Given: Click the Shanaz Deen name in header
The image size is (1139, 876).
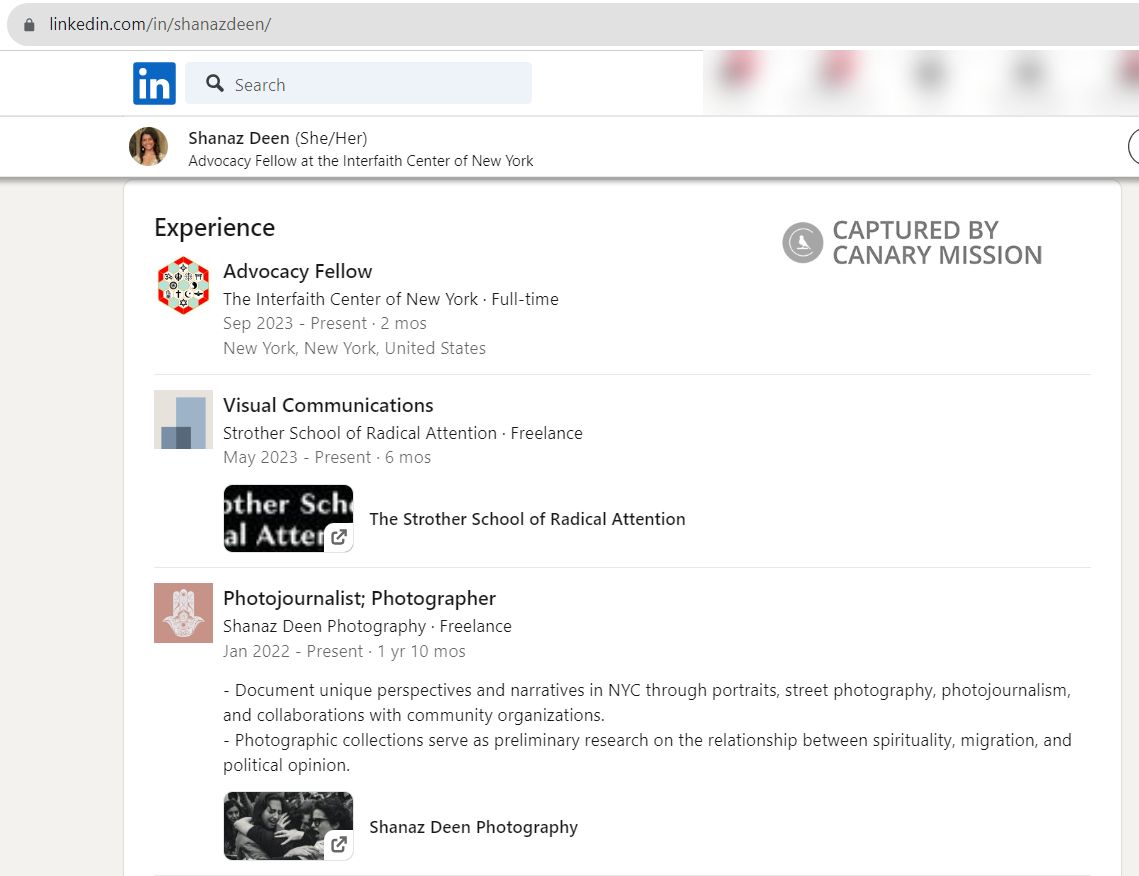Looking at the screenshot, I should point(238,138).
